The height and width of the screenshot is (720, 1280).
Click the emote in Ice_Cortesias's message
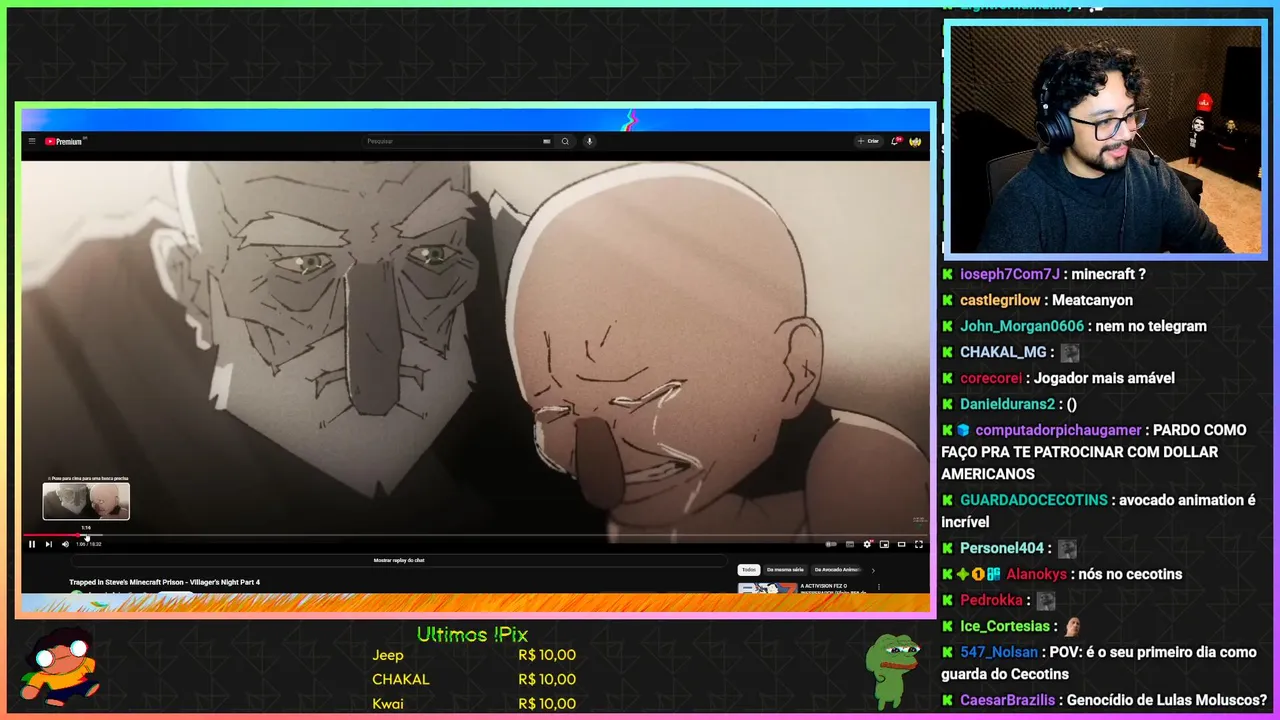(x=1072, y=626)
